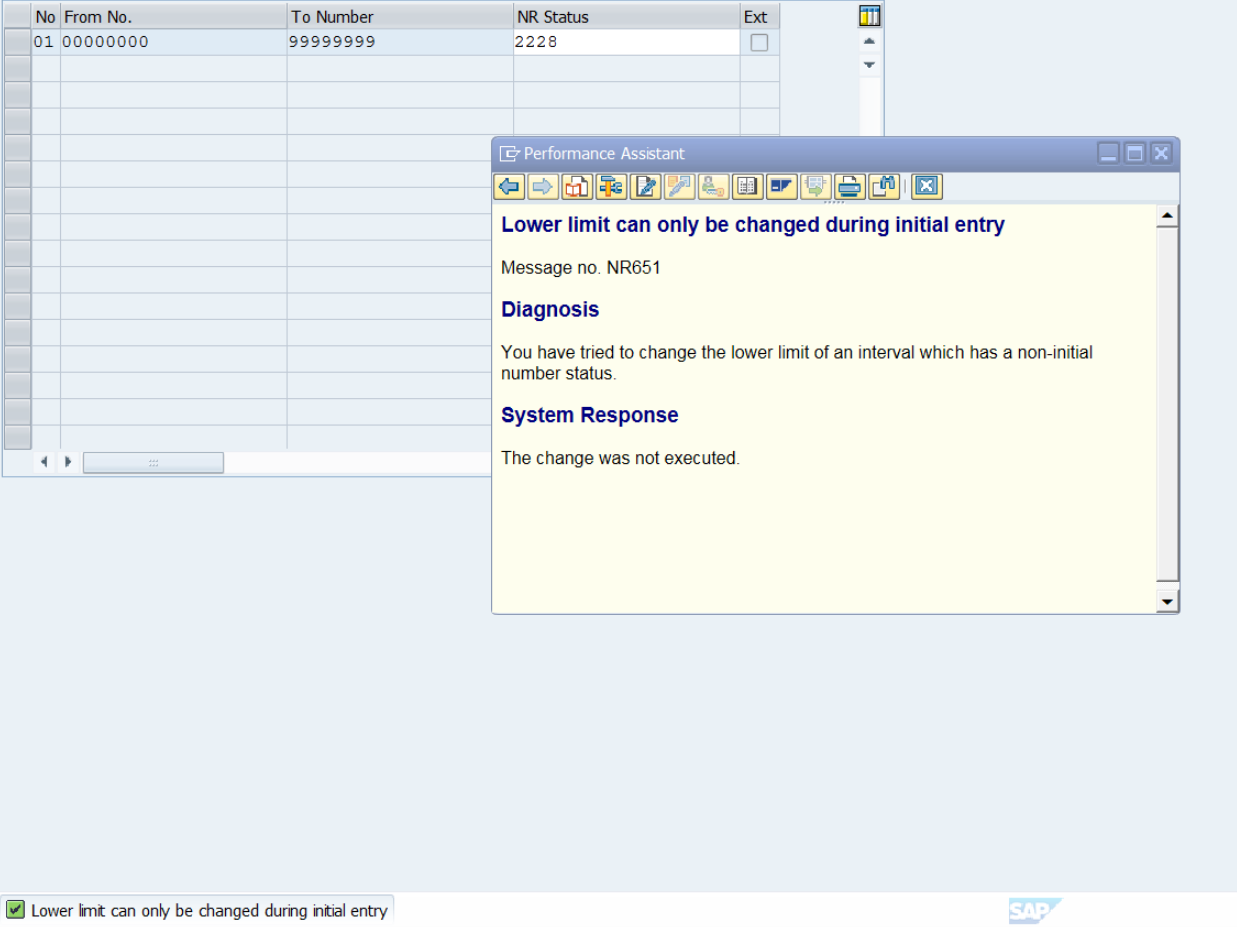Select row 01 using its row selector
This screenshot has width=1237, height=927.
[x=17, y=42]
